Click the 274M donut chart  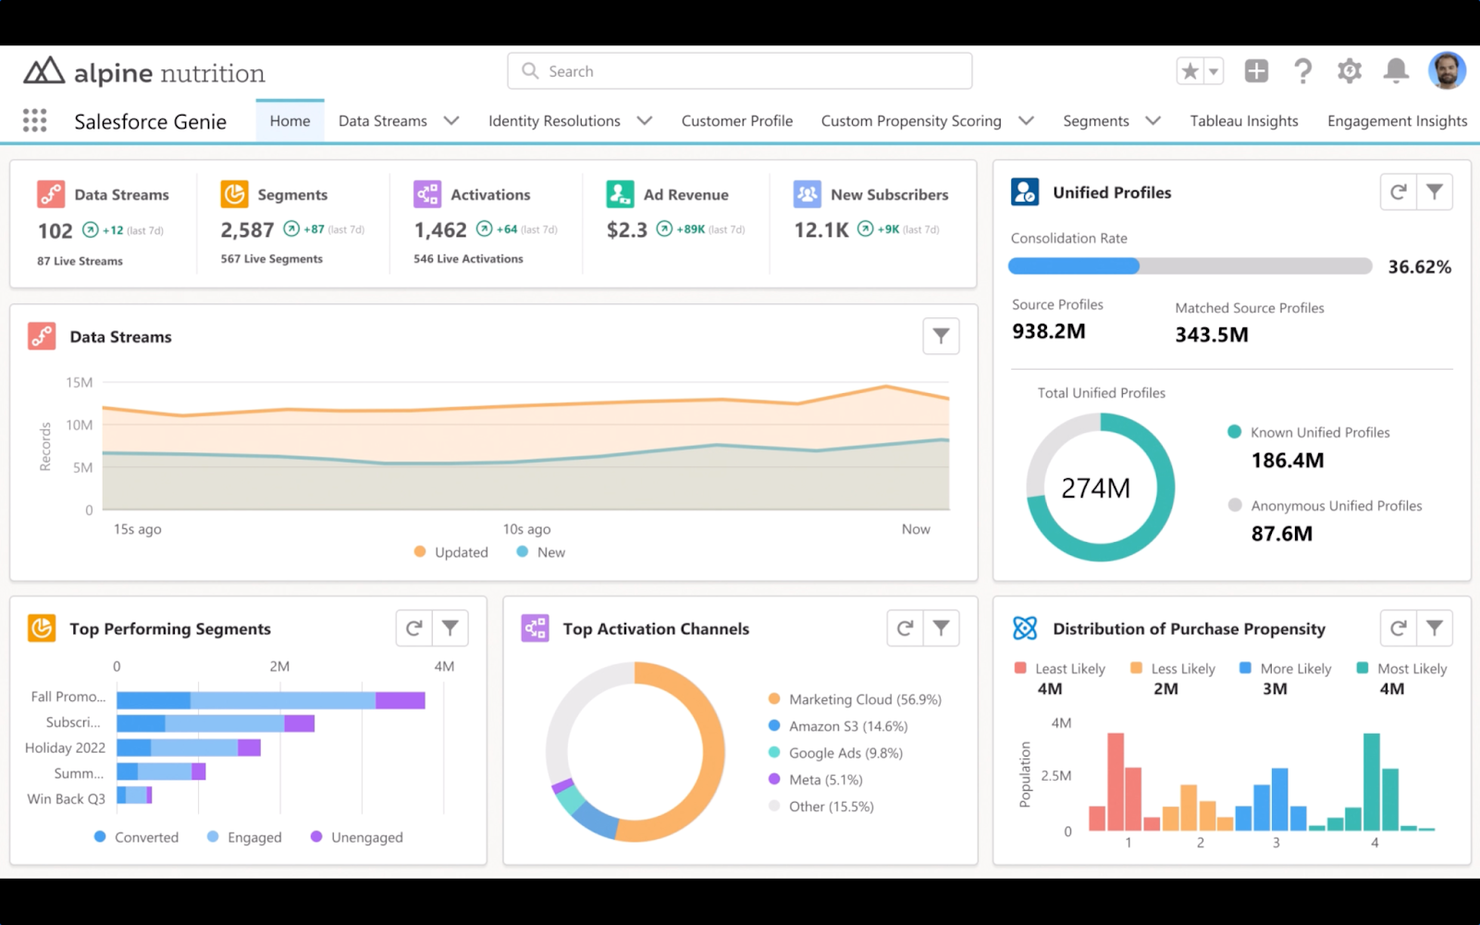point(1100,487)
